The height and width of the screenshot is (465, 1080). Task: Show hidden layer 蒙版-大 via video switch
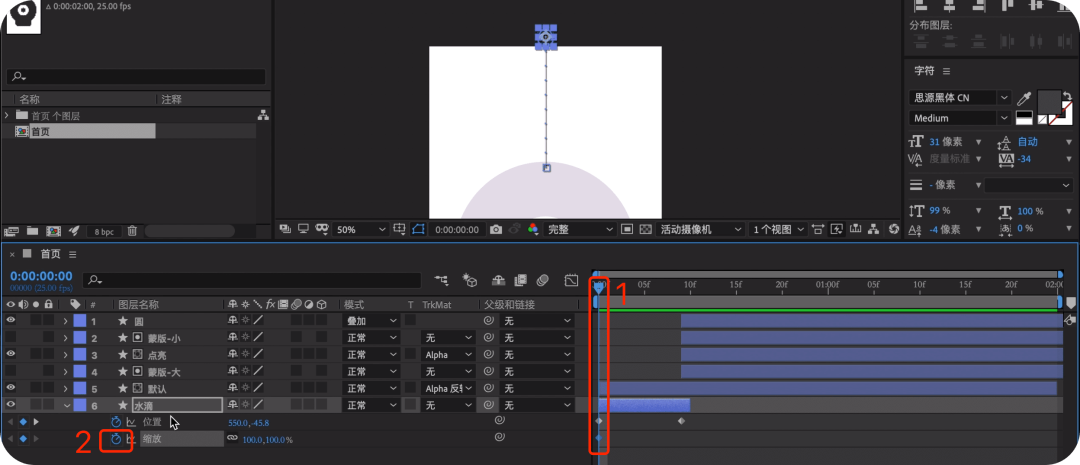pos(10,371)
